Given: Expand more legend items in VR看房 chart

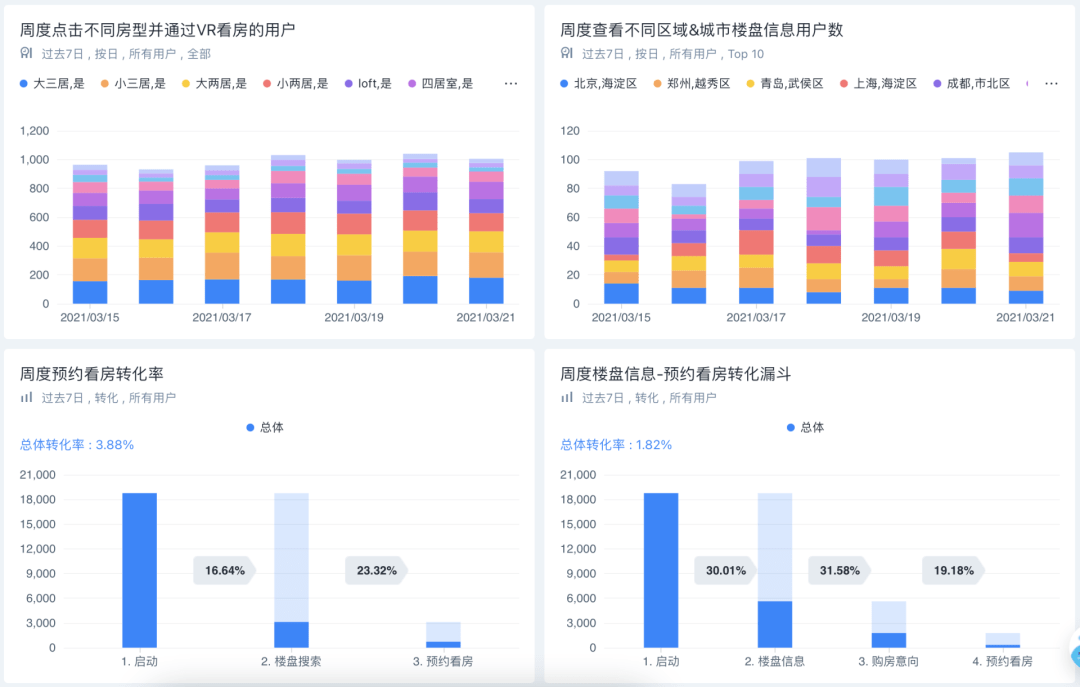Looking at the screenshot, I should click(x=510, y=83).
